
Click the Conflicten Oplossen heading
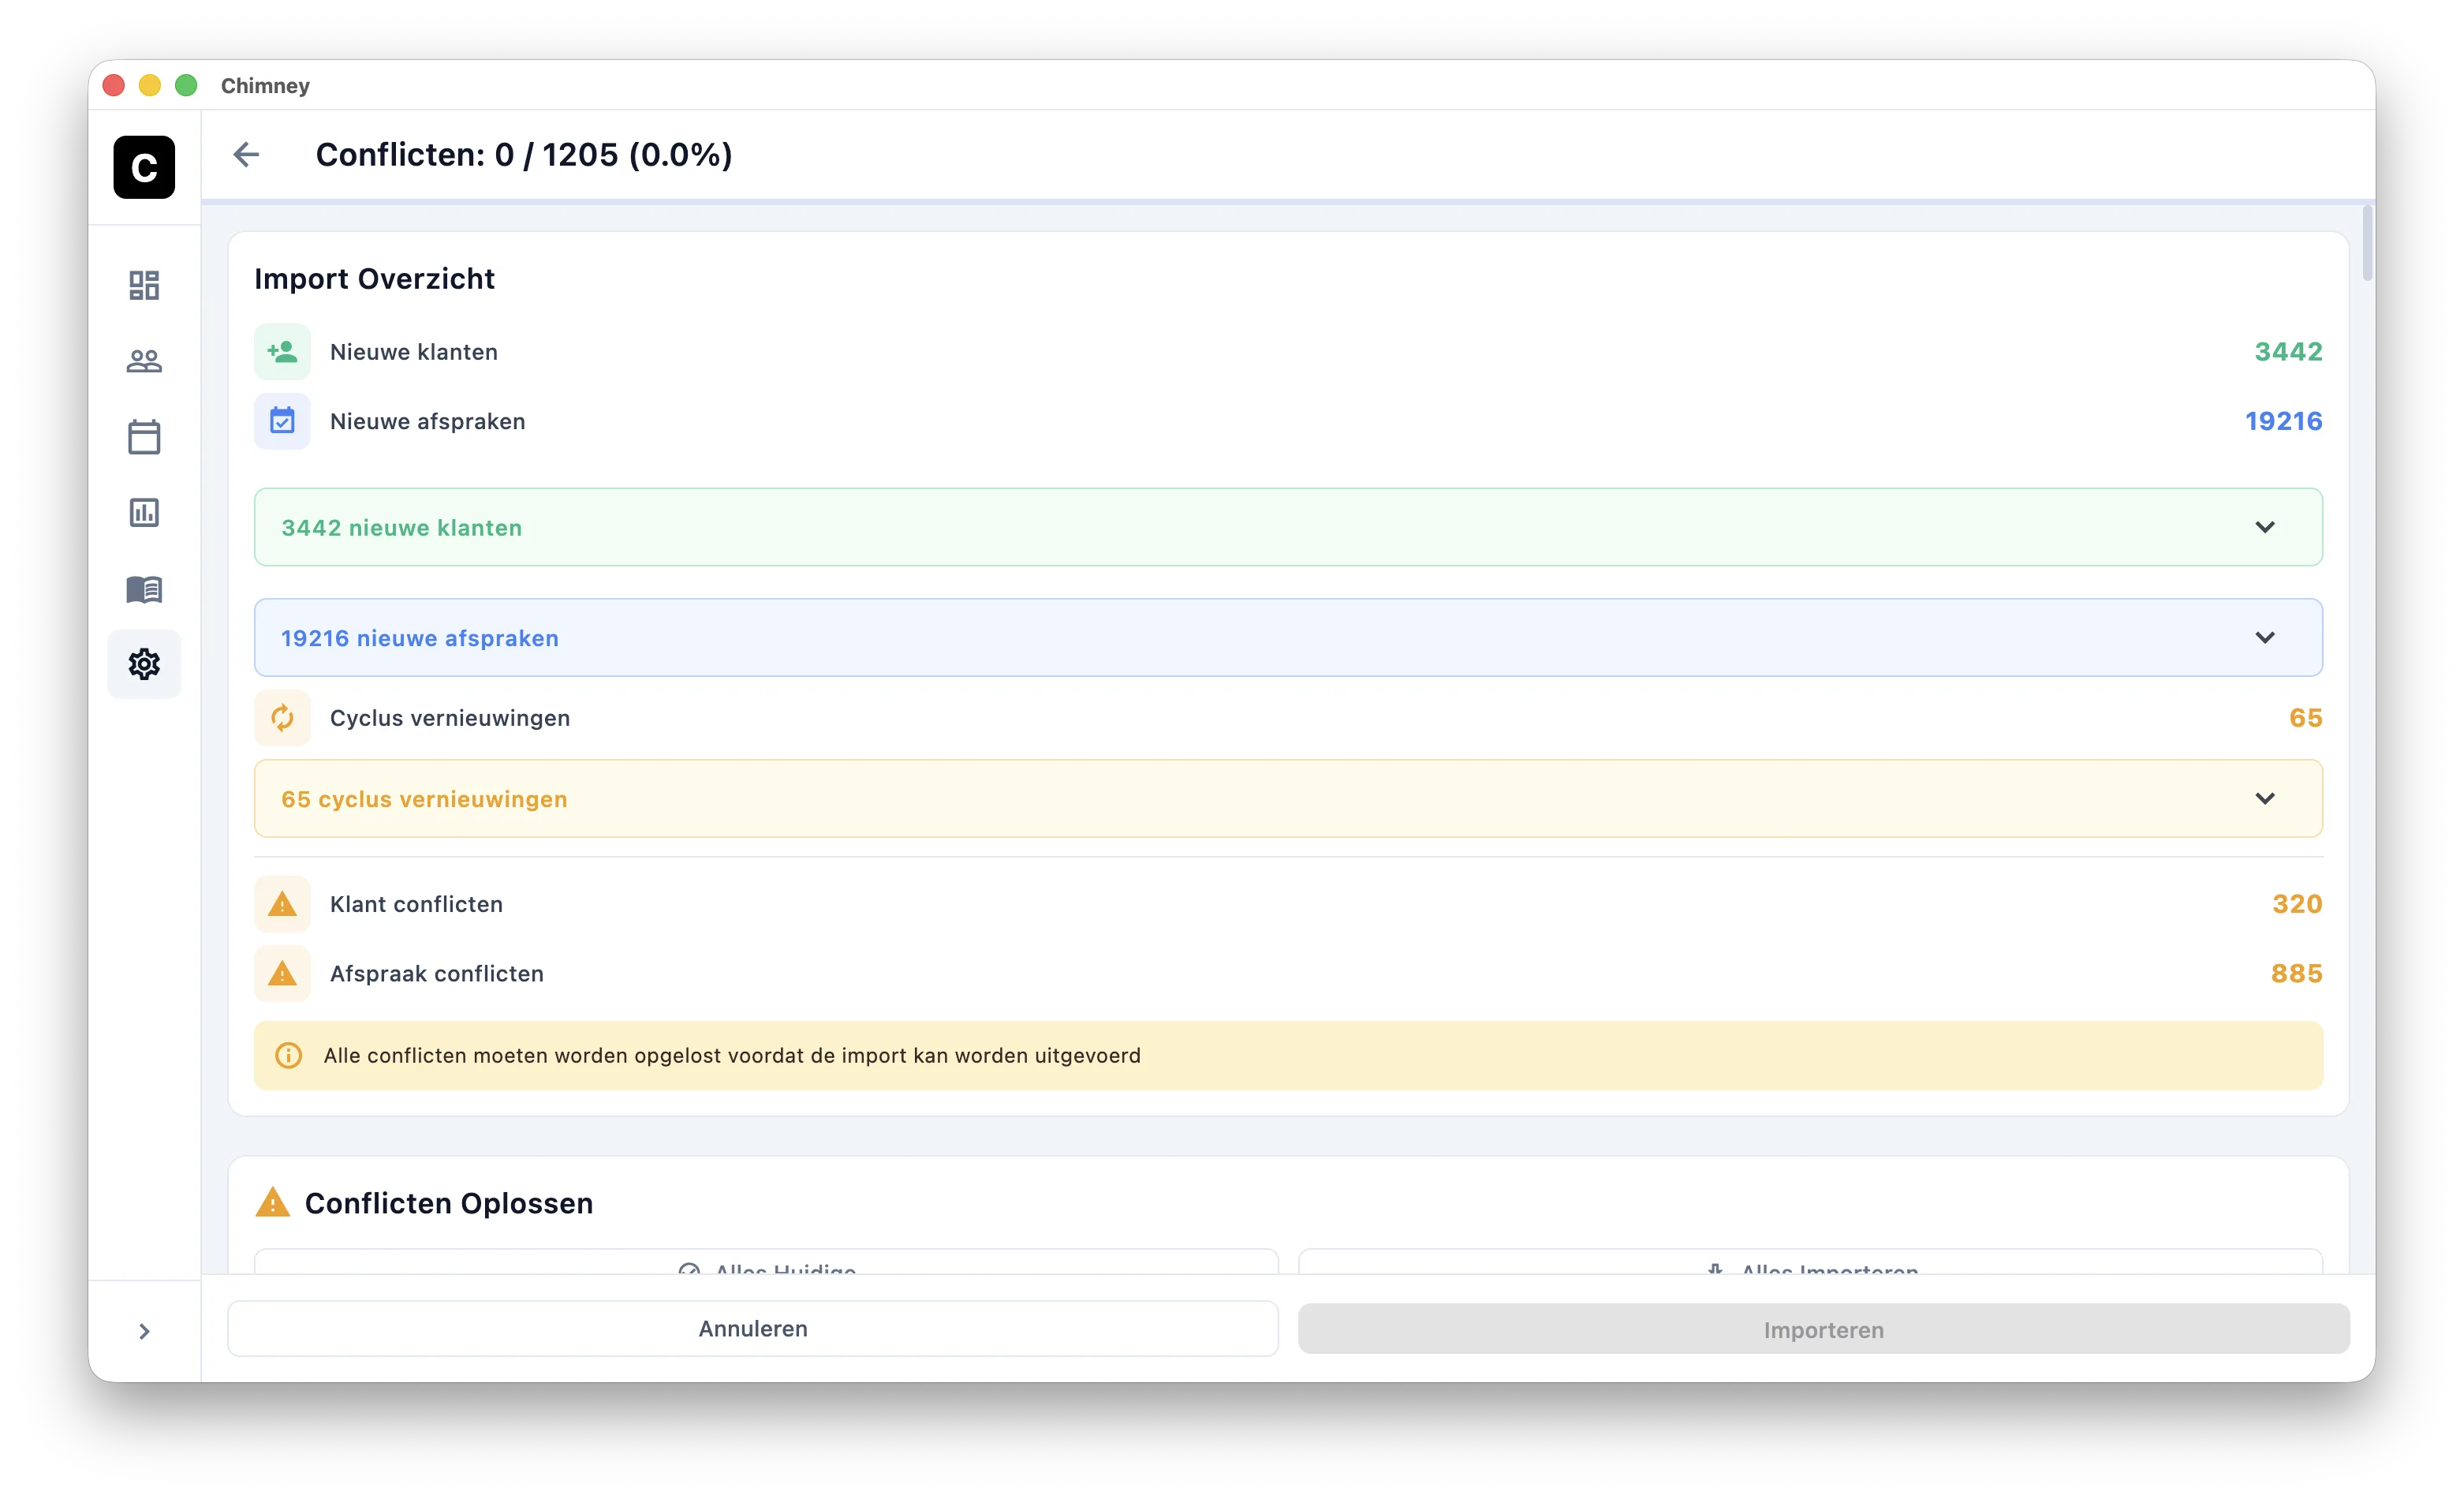(449, 1203)
